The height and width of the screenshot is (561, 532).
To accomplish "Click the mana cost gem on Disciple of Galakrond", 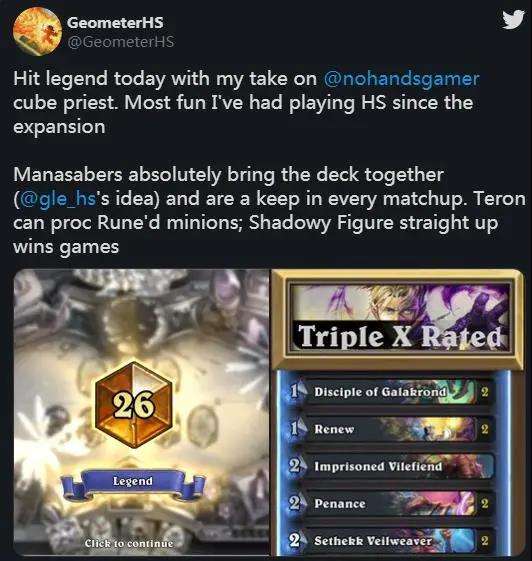I will (x=295, y=391).
